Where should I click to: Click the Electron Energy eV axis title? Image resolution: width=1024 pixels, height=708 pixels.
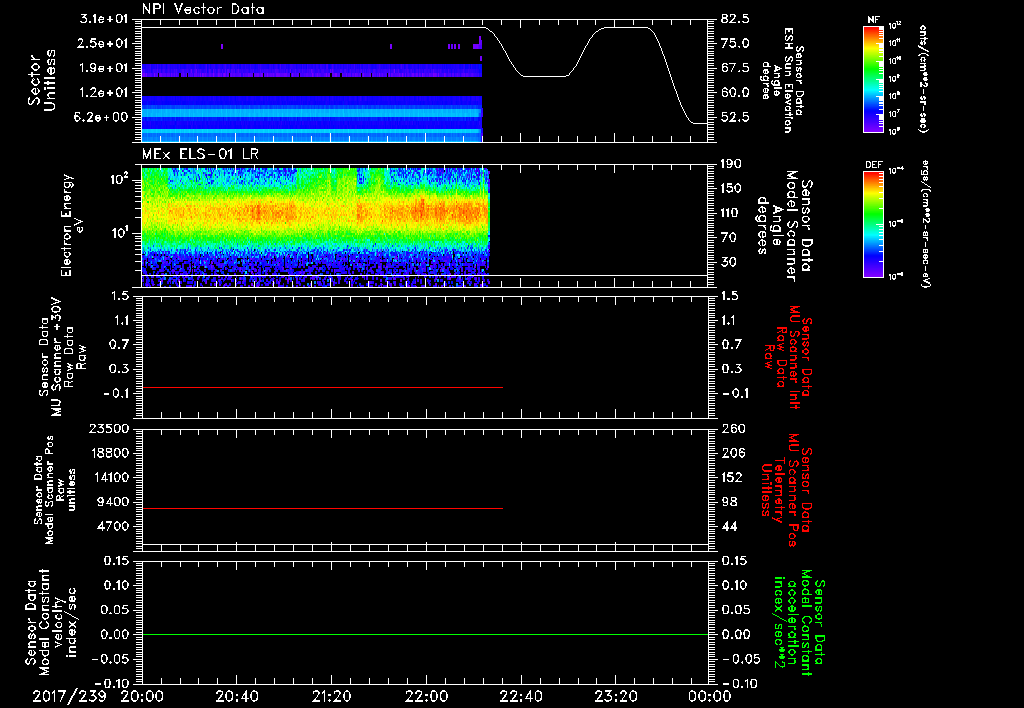pos(72,225)
